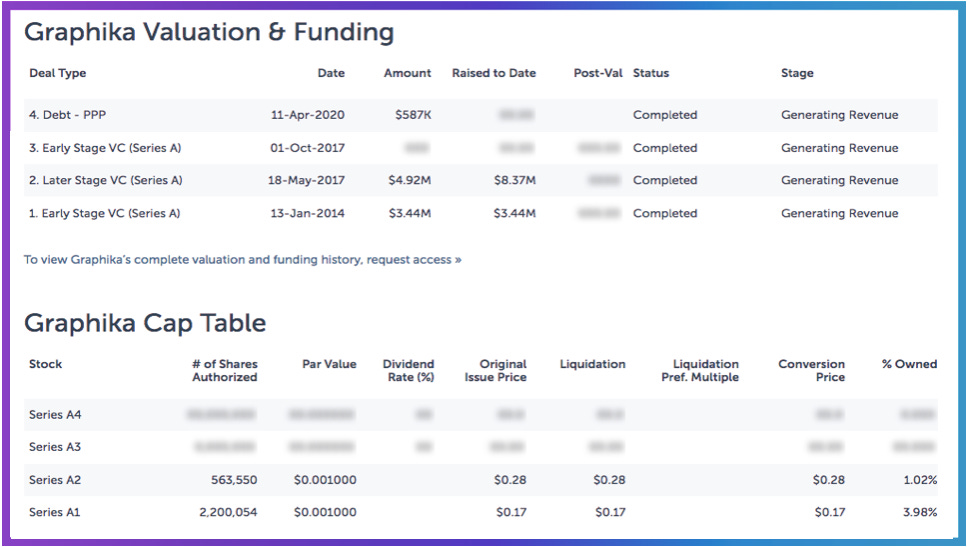Click the Stock column header

[x=46, y=364]
